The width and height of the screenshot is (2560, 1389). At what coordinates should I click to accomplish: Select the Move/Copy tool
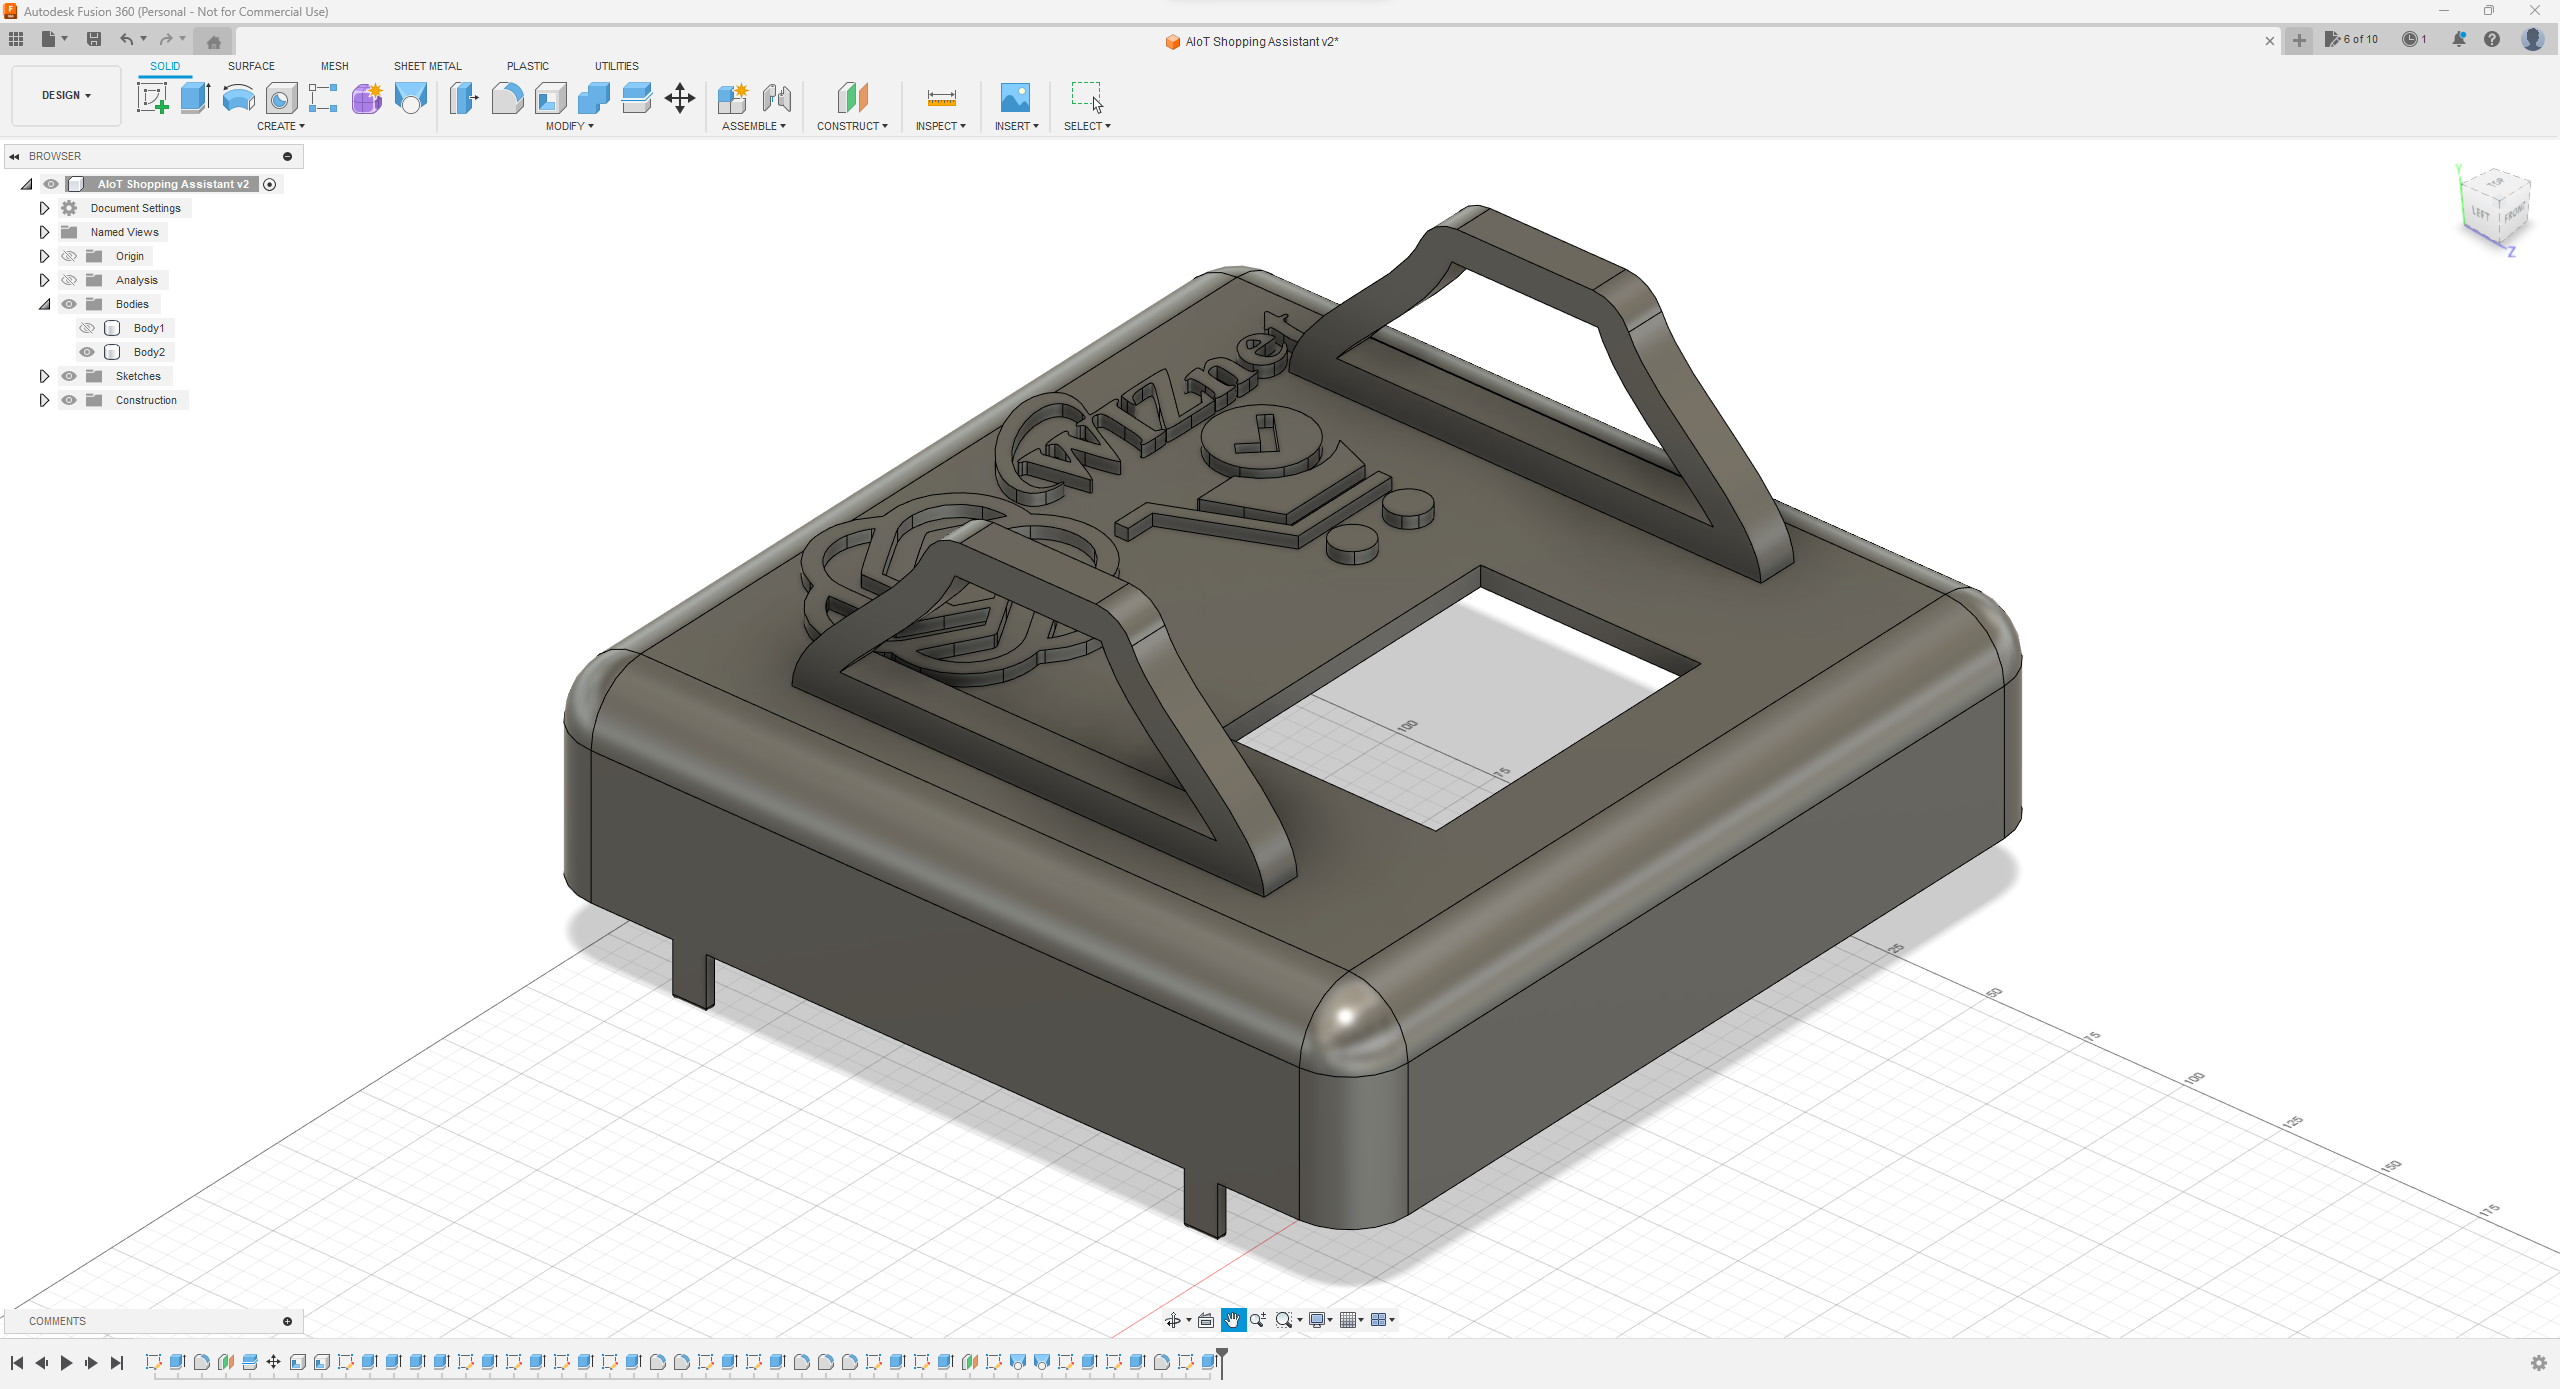click(680, 98)
